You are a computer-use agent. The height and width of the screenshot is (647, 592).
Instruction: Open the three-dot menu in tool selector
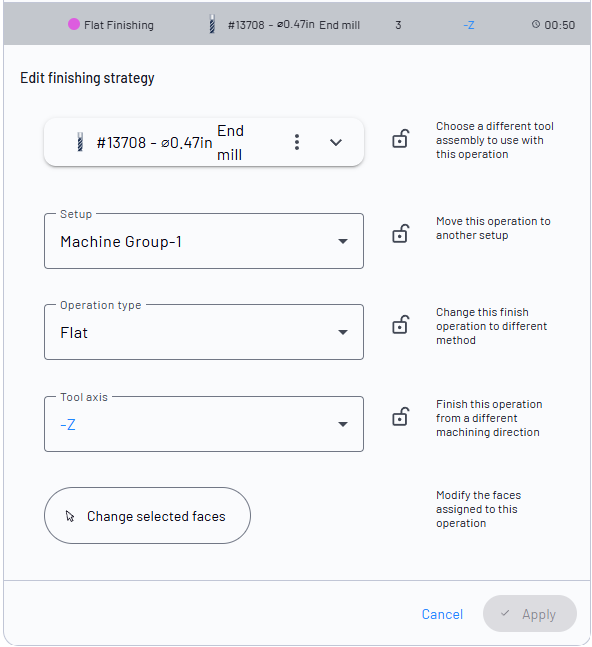pos(297,142)
